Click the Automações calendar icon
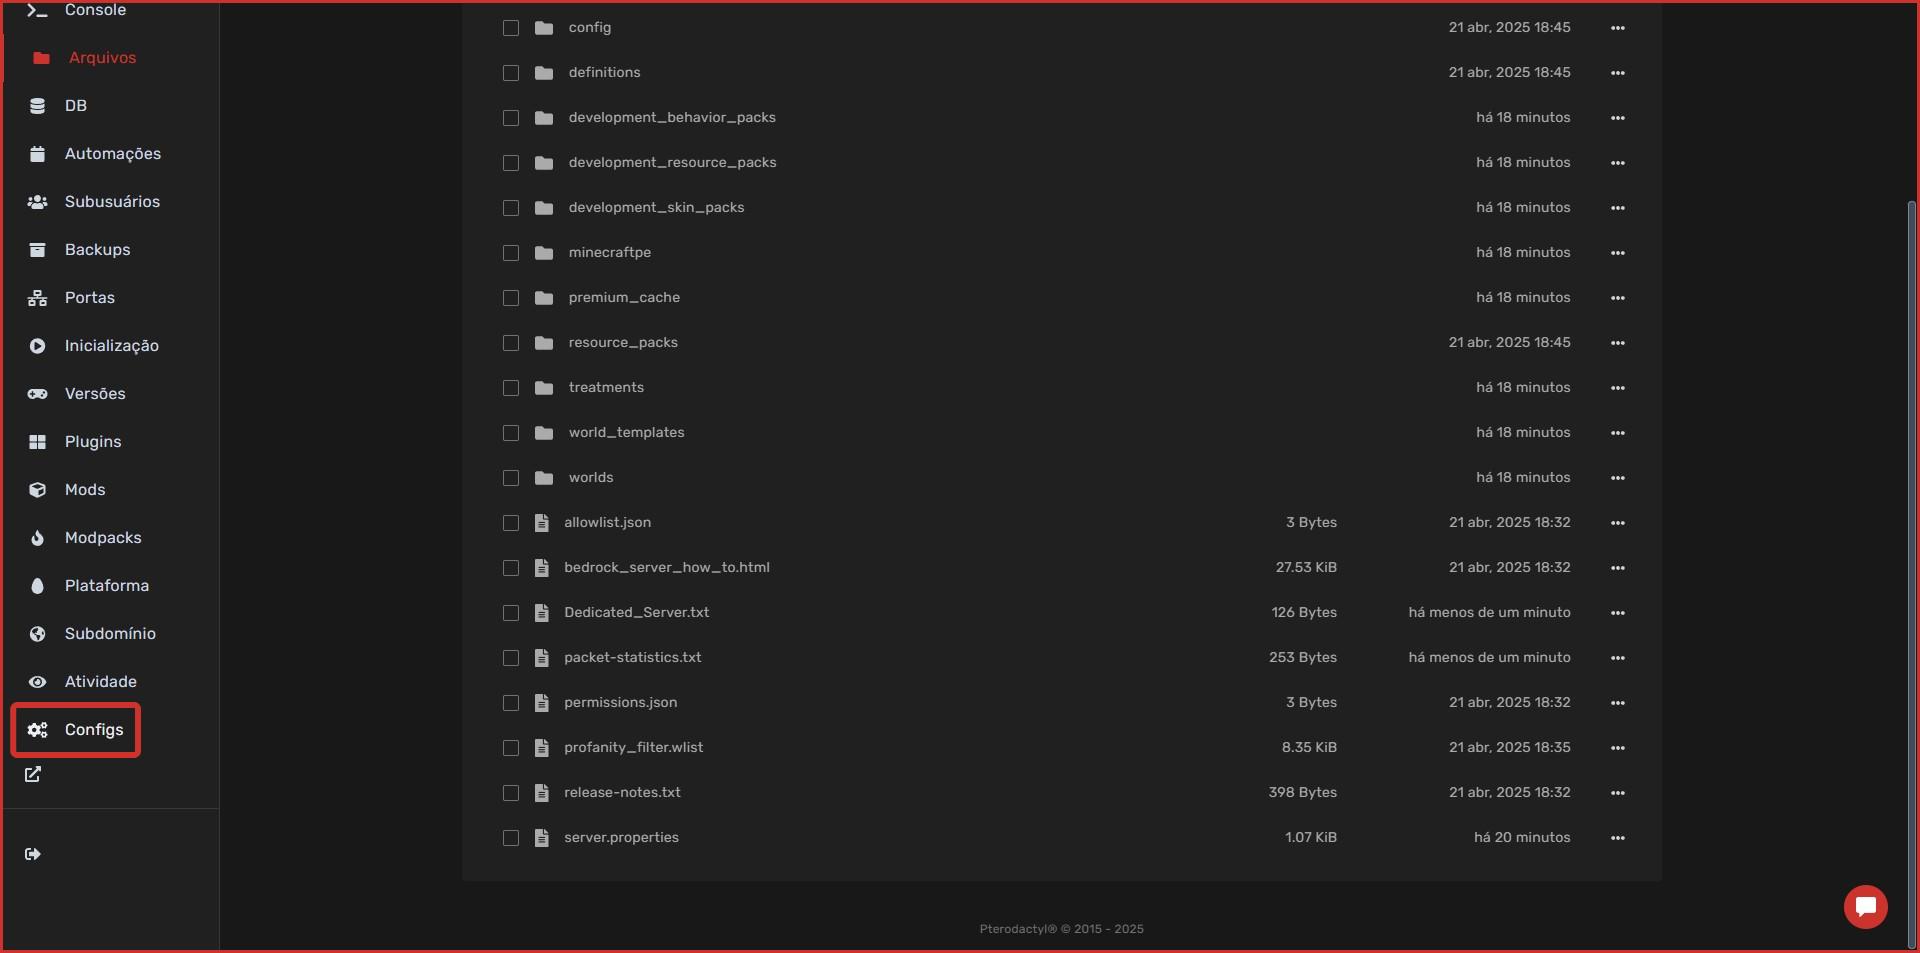Screen dimensions: 1920x953 [37, 154]
